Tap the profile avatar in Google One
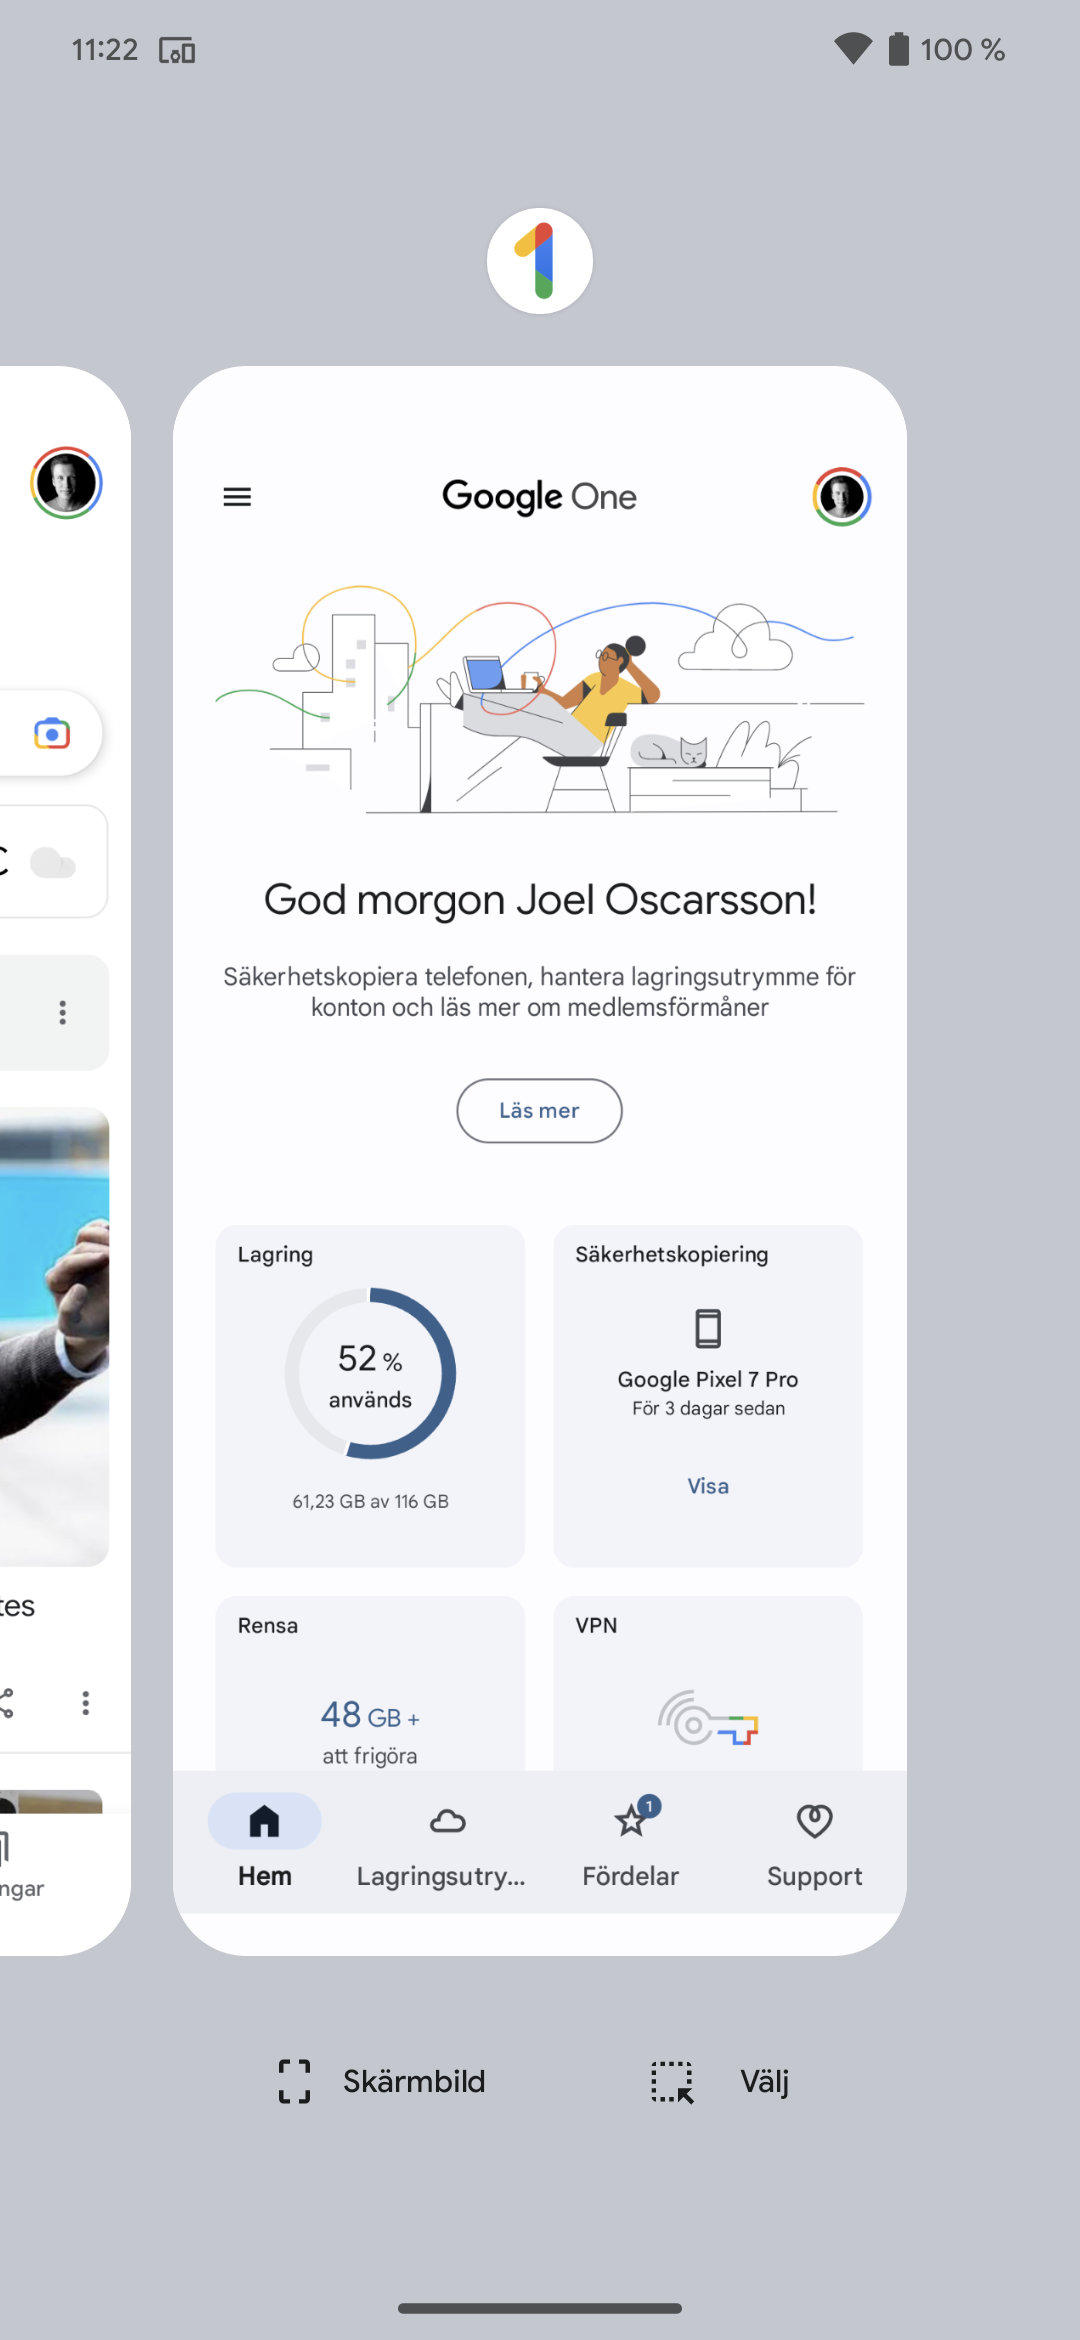This screenshot has width=1080, height=2340. pyautogui.click(x=842, y=497)
